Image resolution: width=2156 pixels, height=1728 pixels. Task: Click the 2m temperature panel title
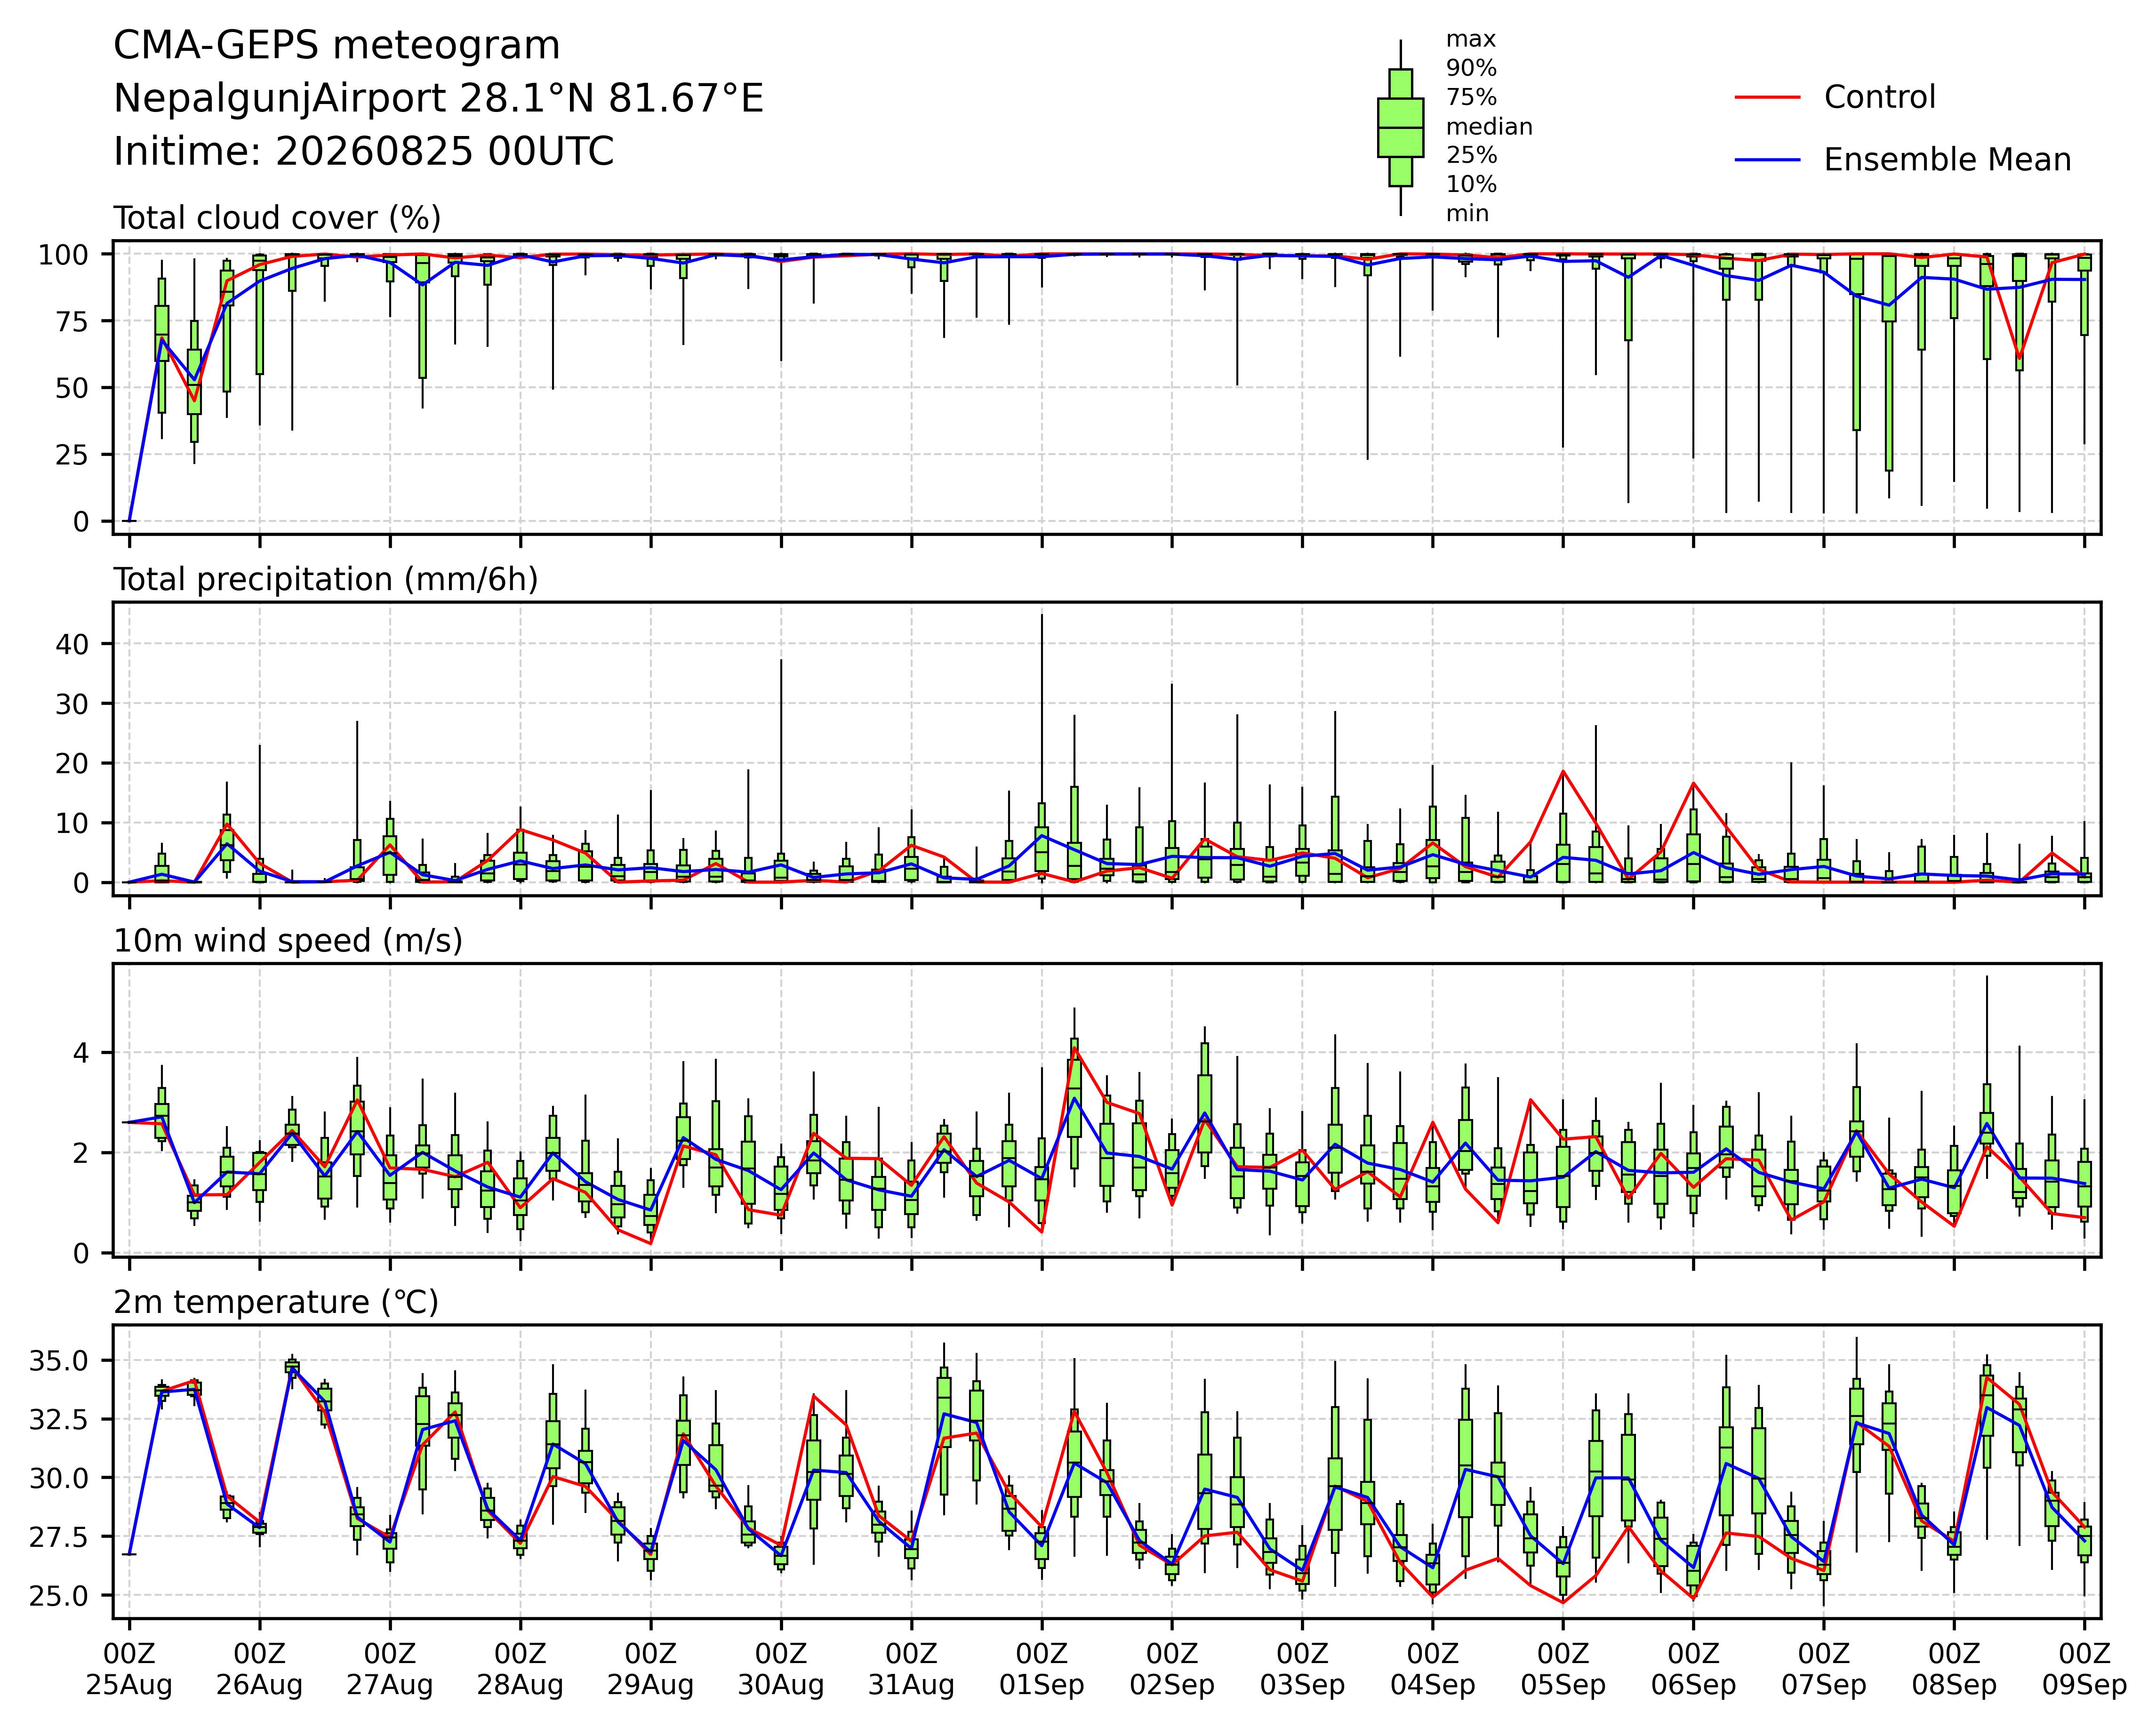(x=276, y=1302)
